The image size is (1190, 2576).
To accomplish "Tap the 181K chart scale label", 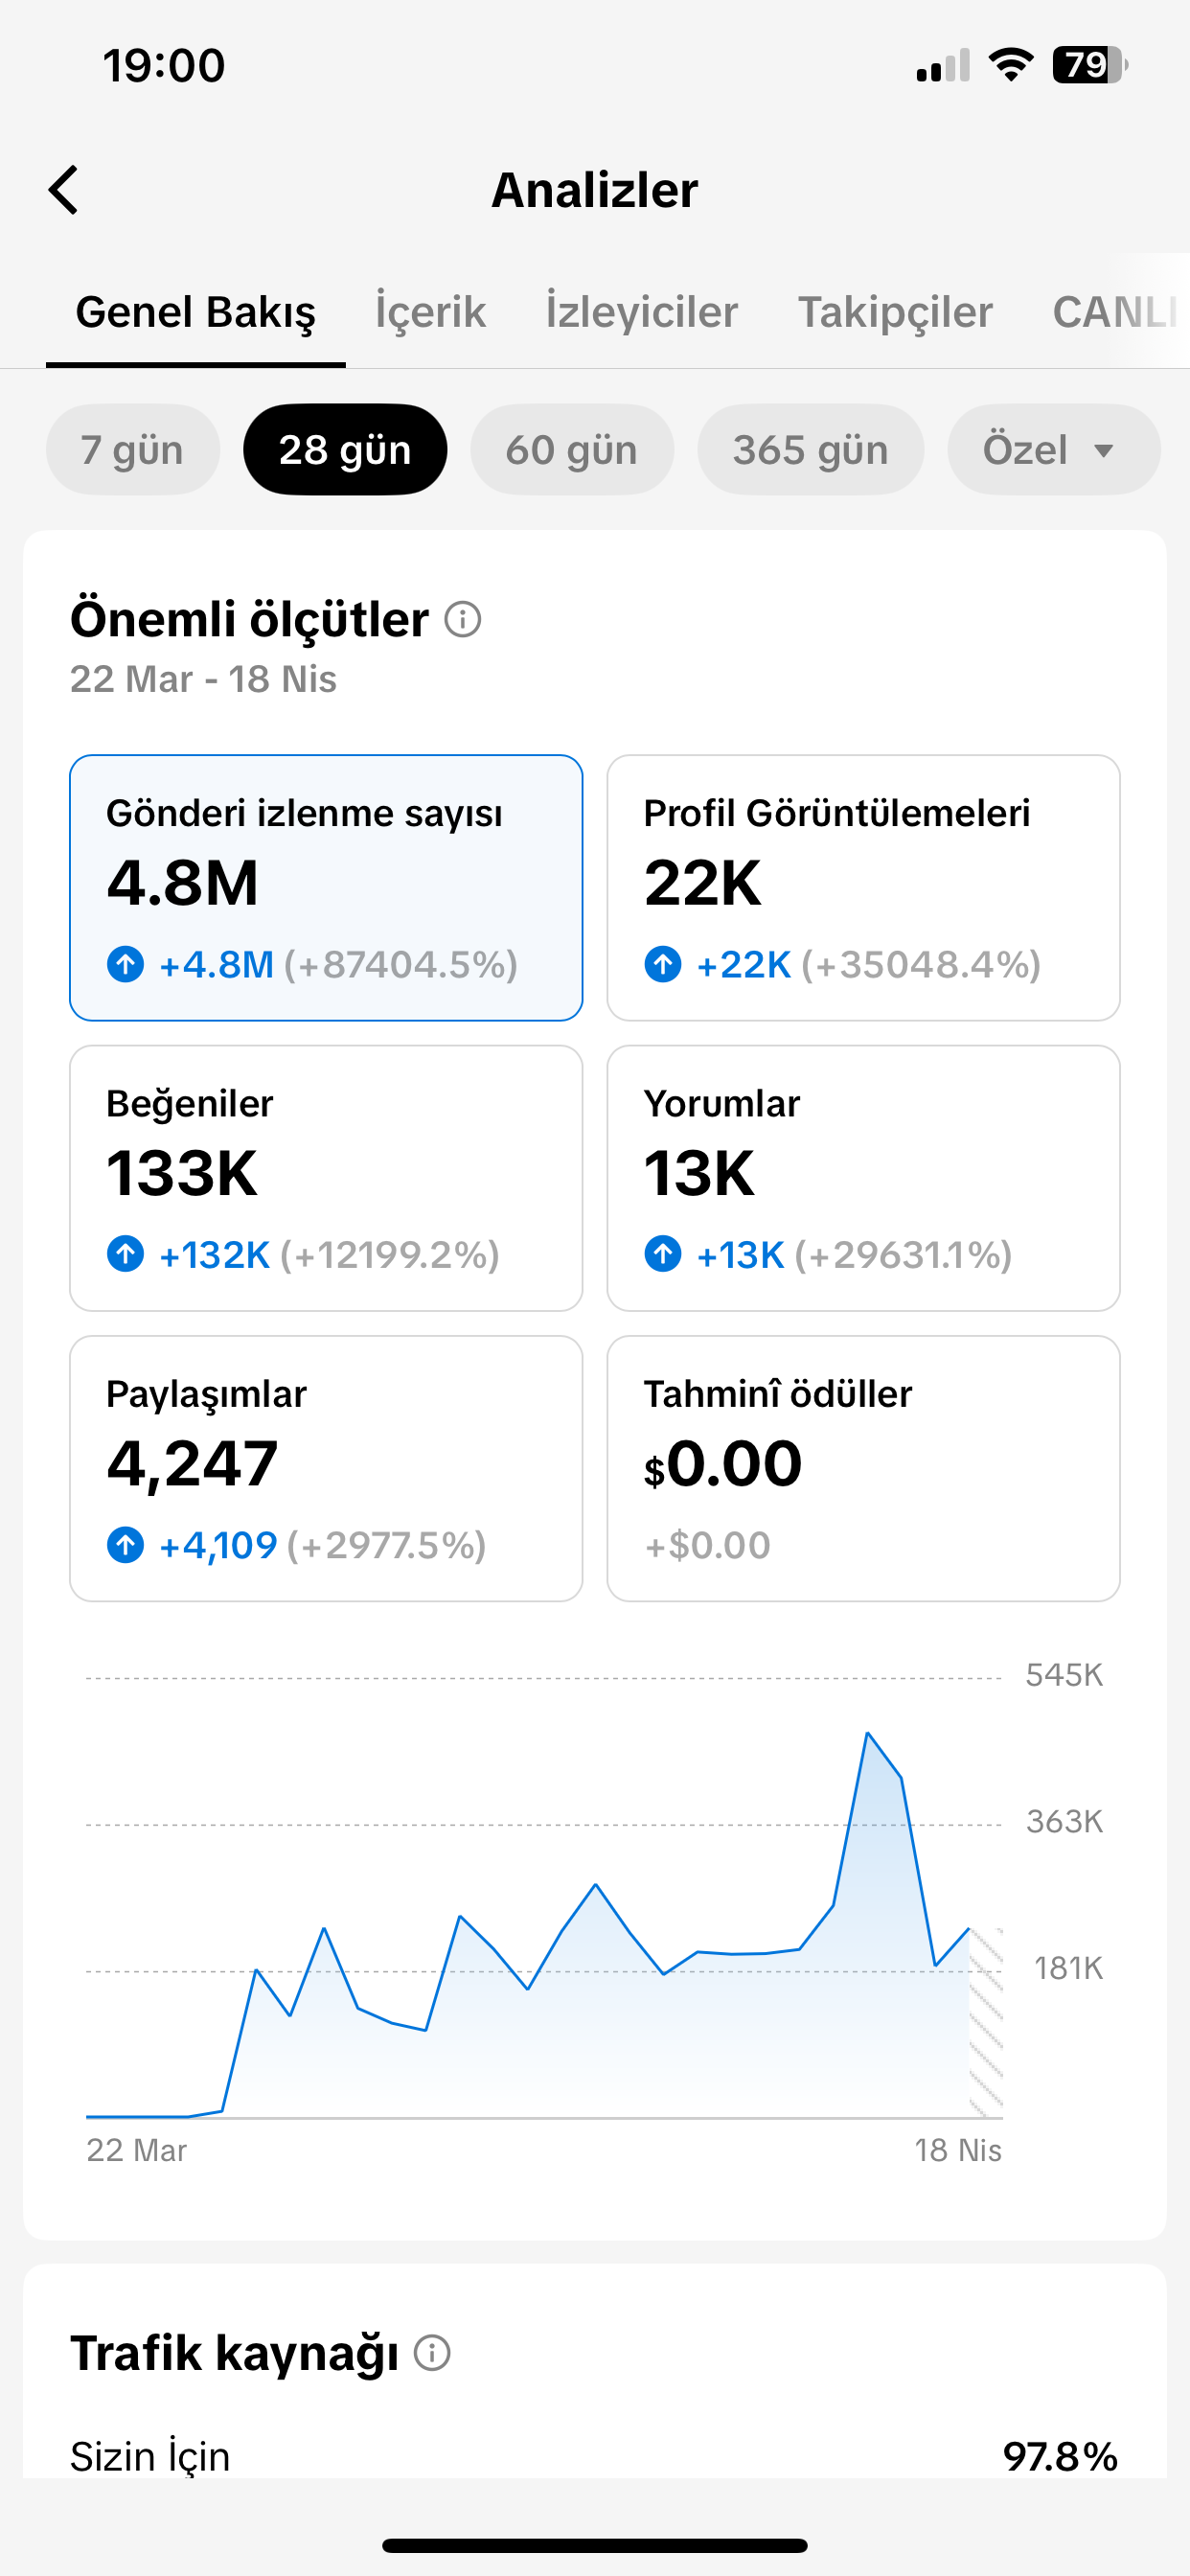I will (x=1068, y=1969).
